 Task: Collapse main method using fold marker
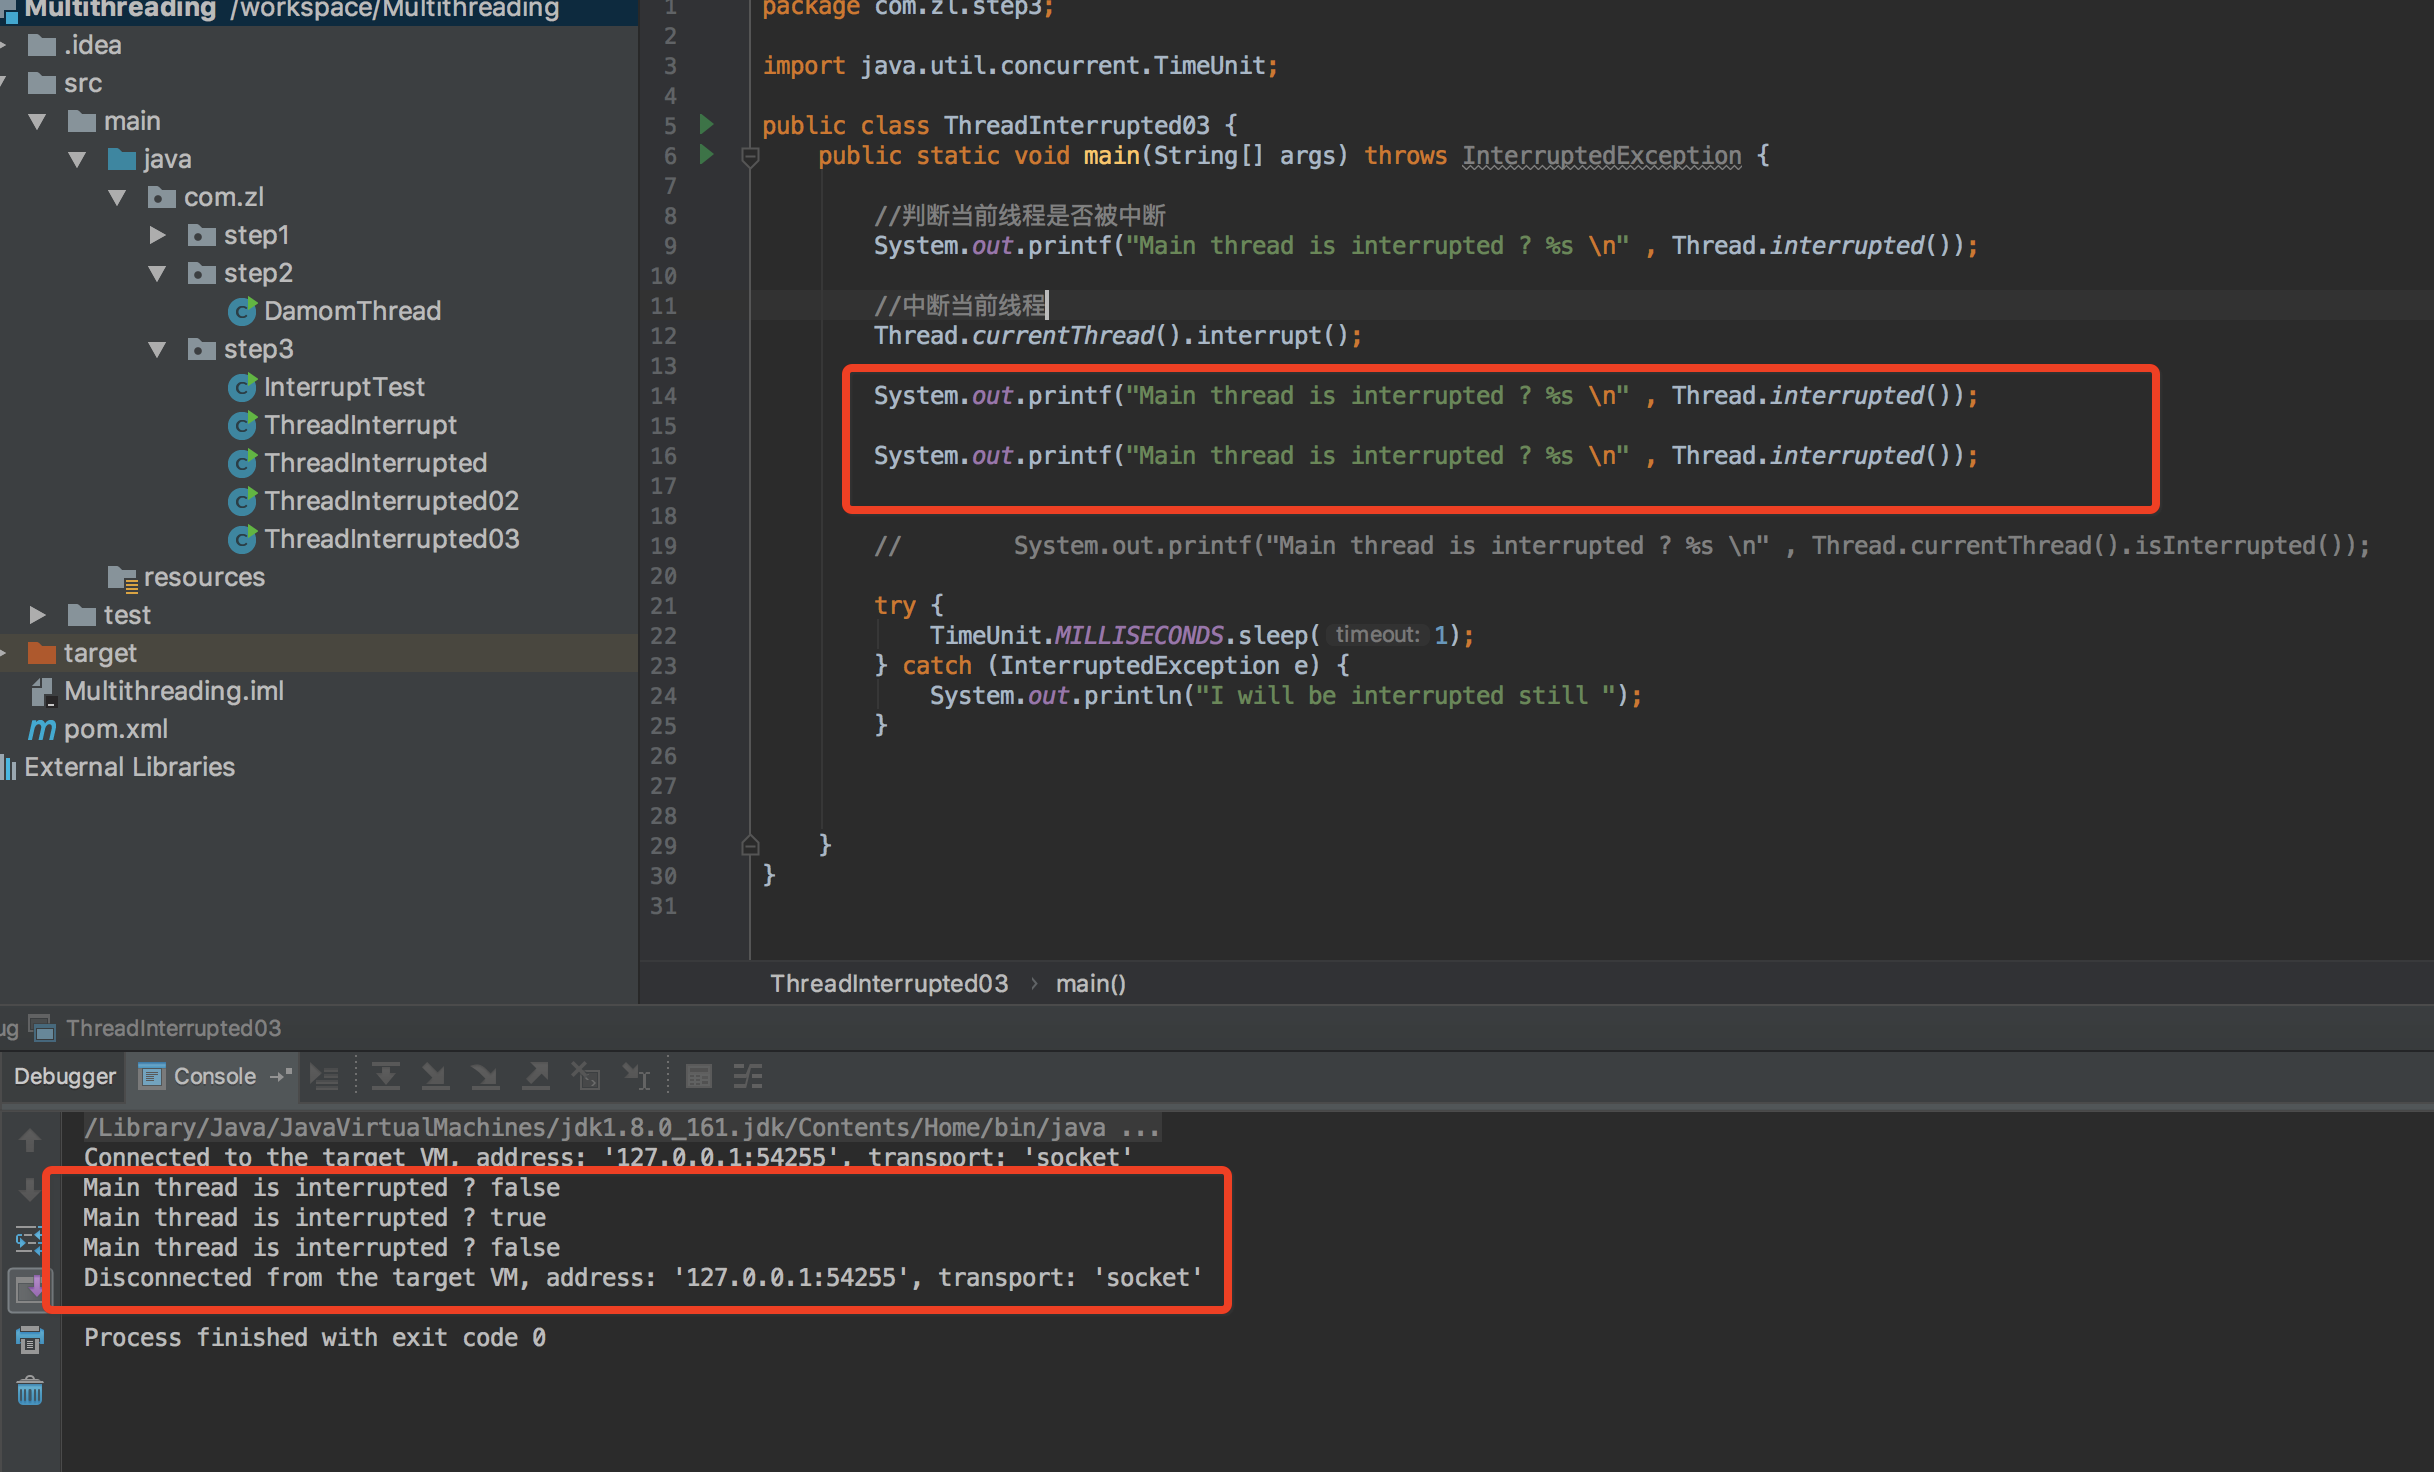[x=750, y=156]
